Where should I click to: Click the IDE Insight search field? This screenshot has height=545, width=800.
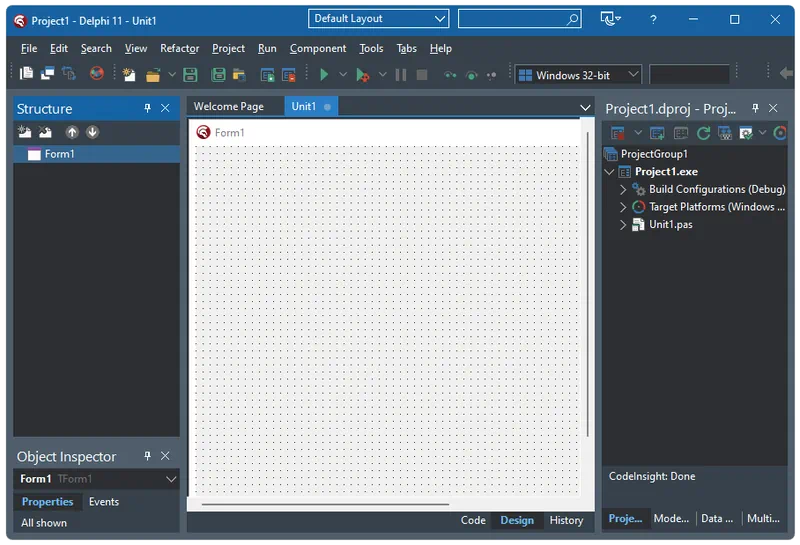click(x=519, y=19)
